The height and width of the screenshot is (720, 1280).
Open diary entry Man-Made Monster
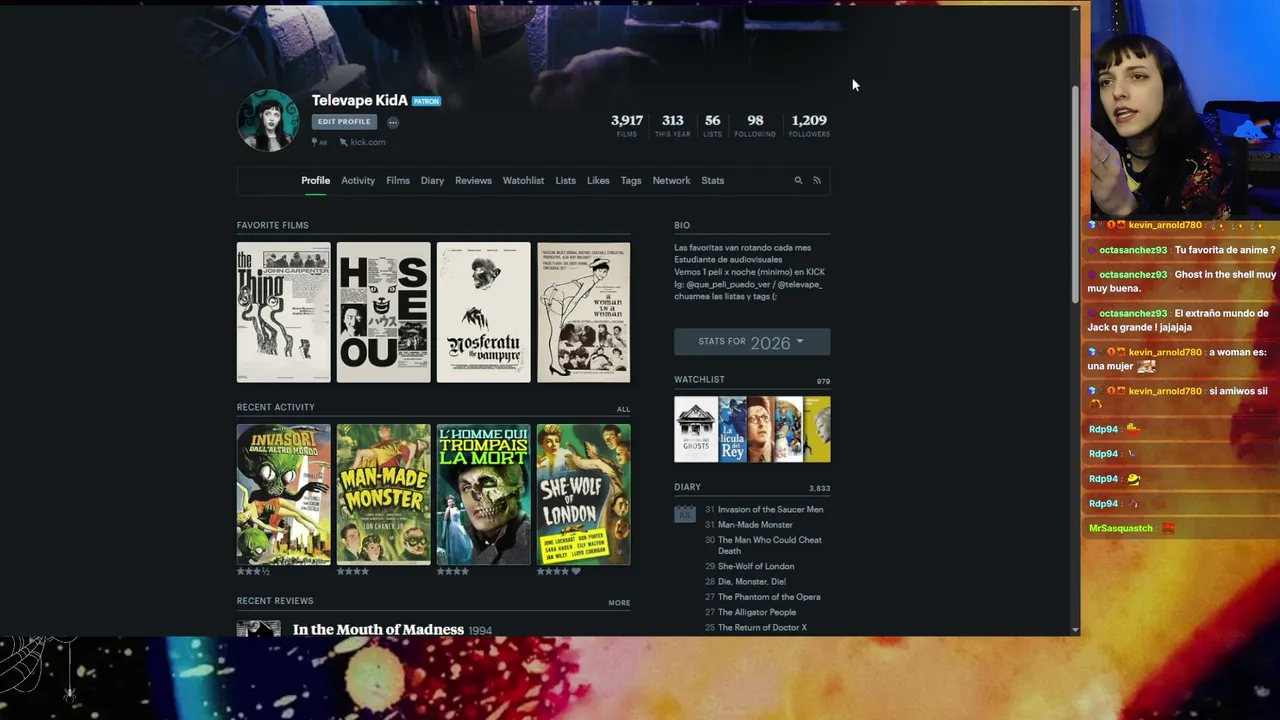coord(755,525)
